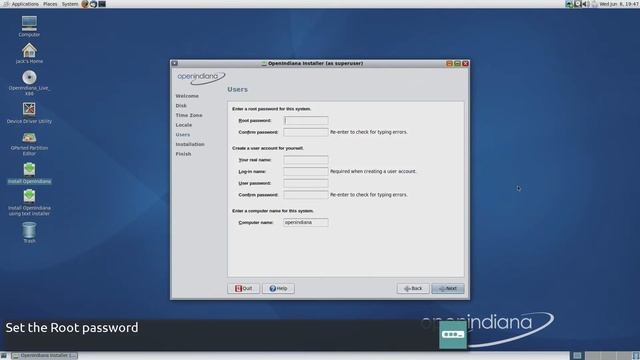640x360 pixels.
Task: Open the Places menu
Action: click(50, 4)
